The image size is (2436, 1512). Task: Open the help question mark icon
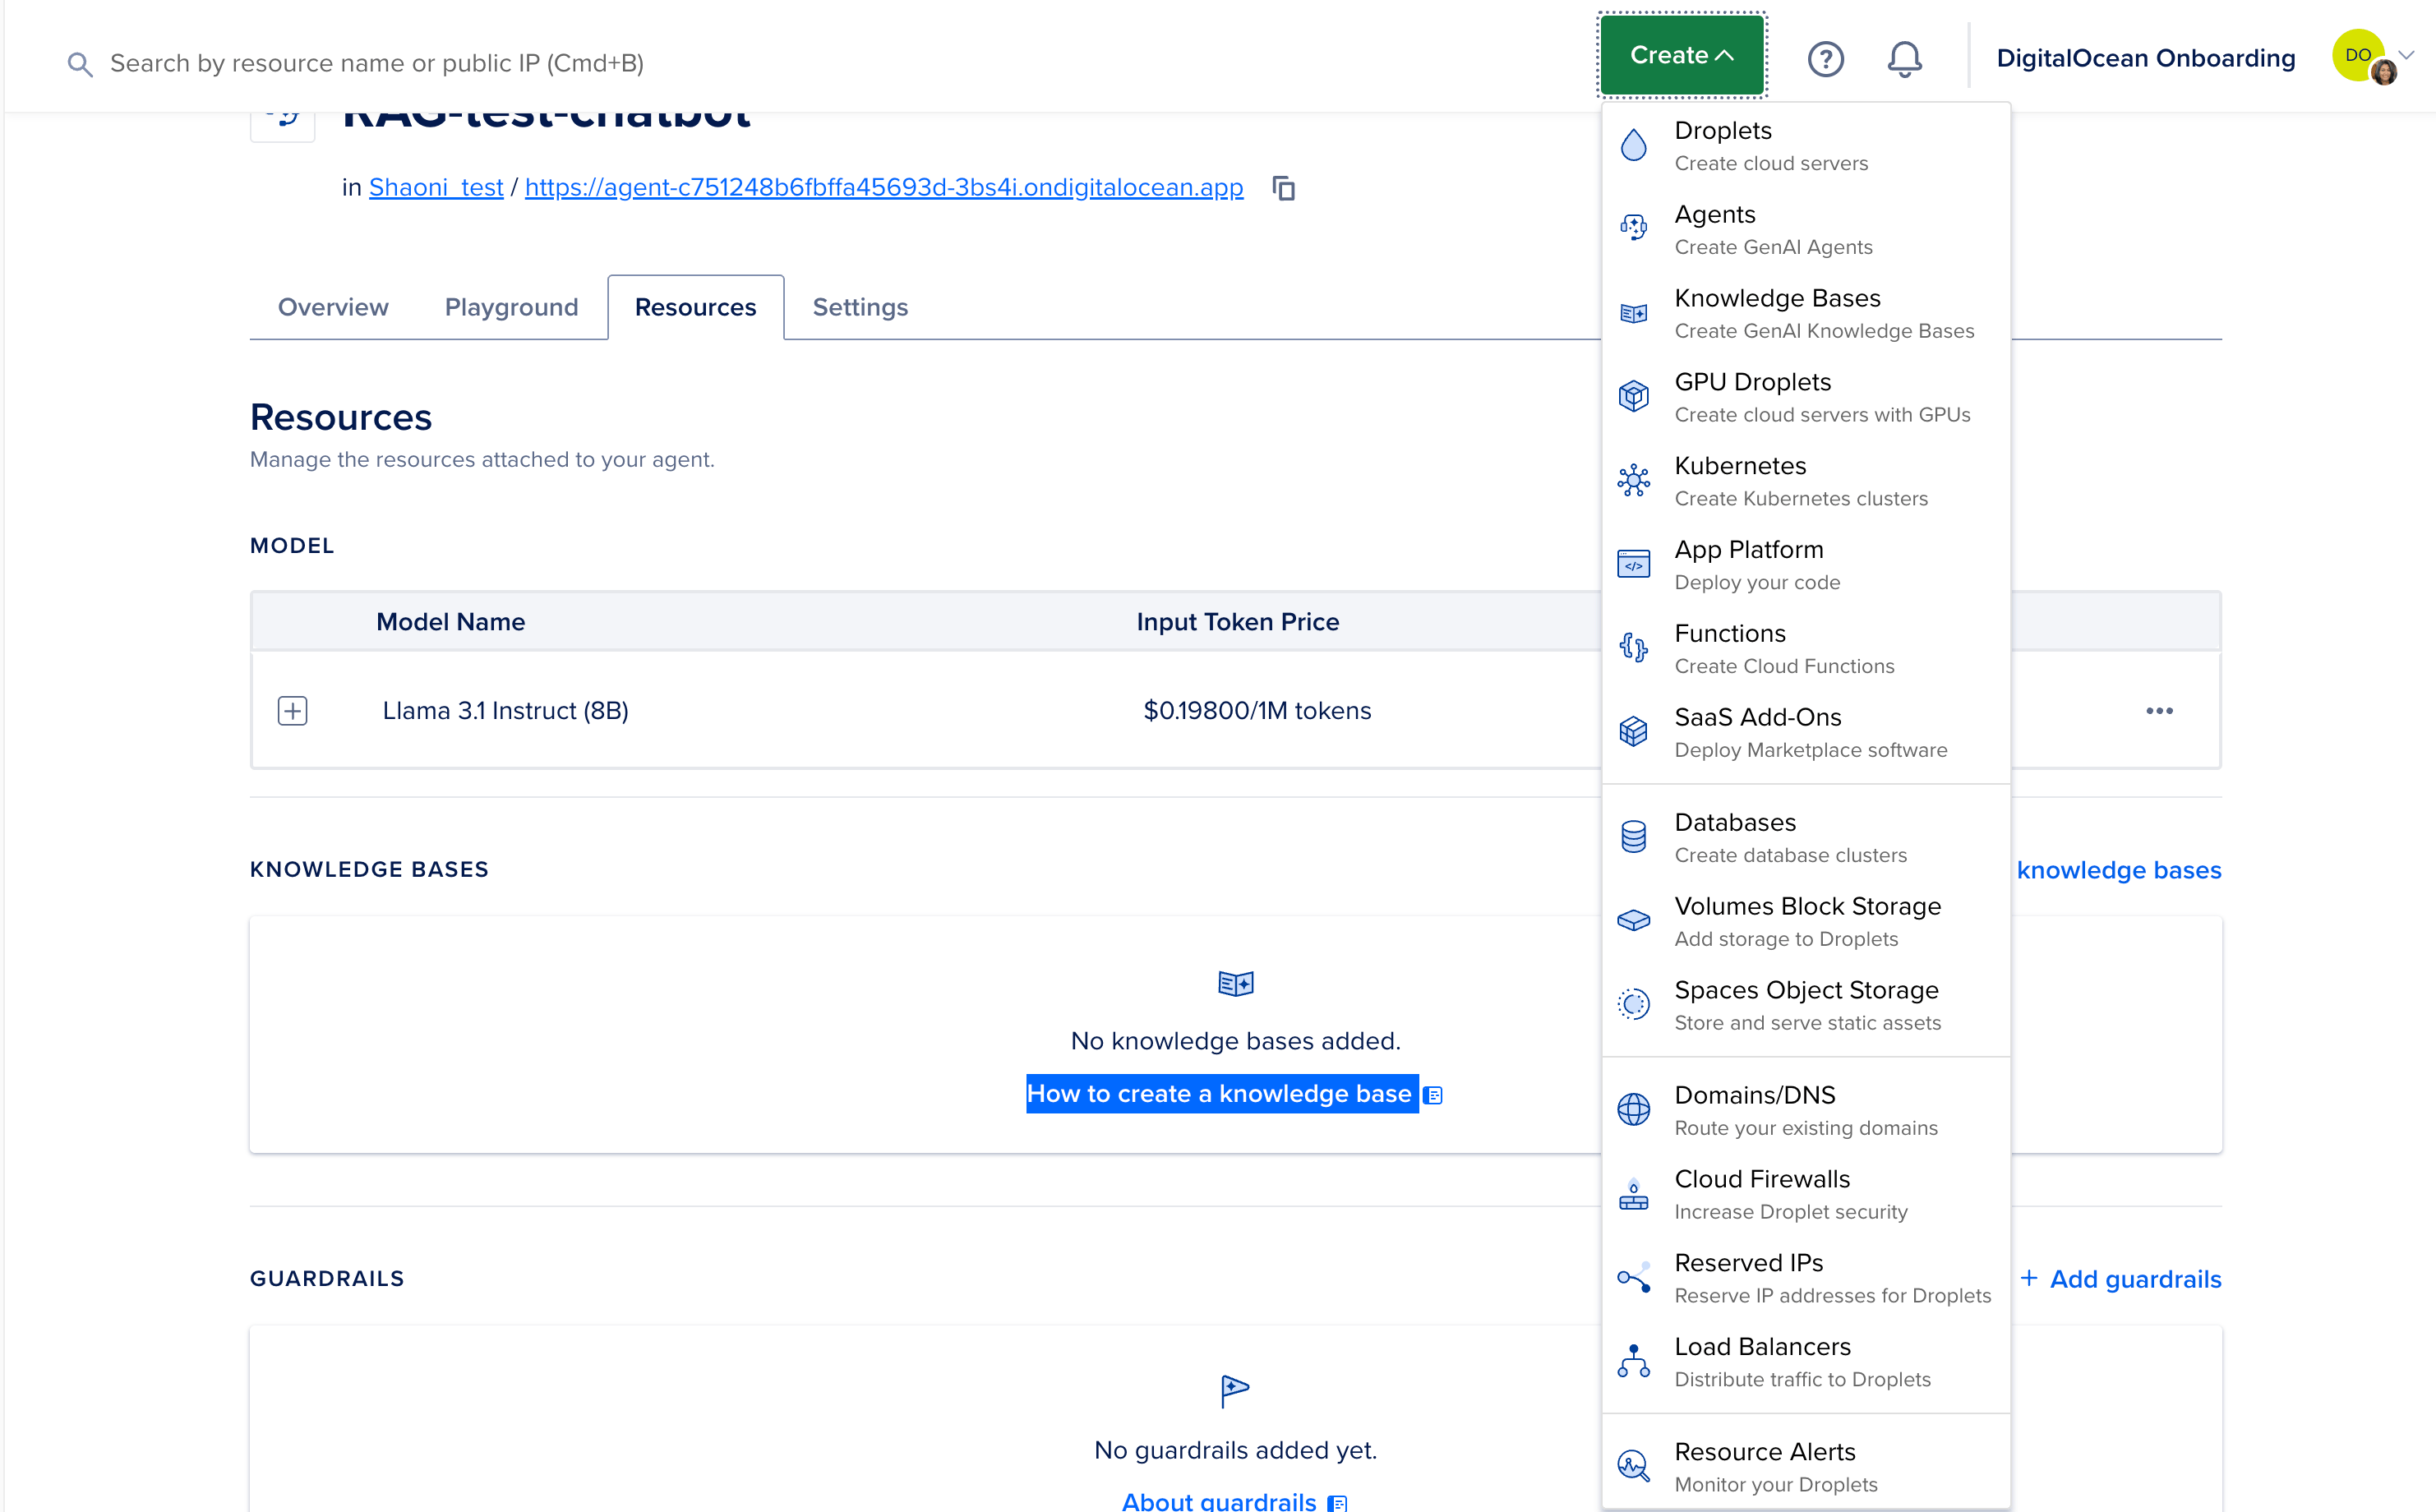click(1825, 59)
